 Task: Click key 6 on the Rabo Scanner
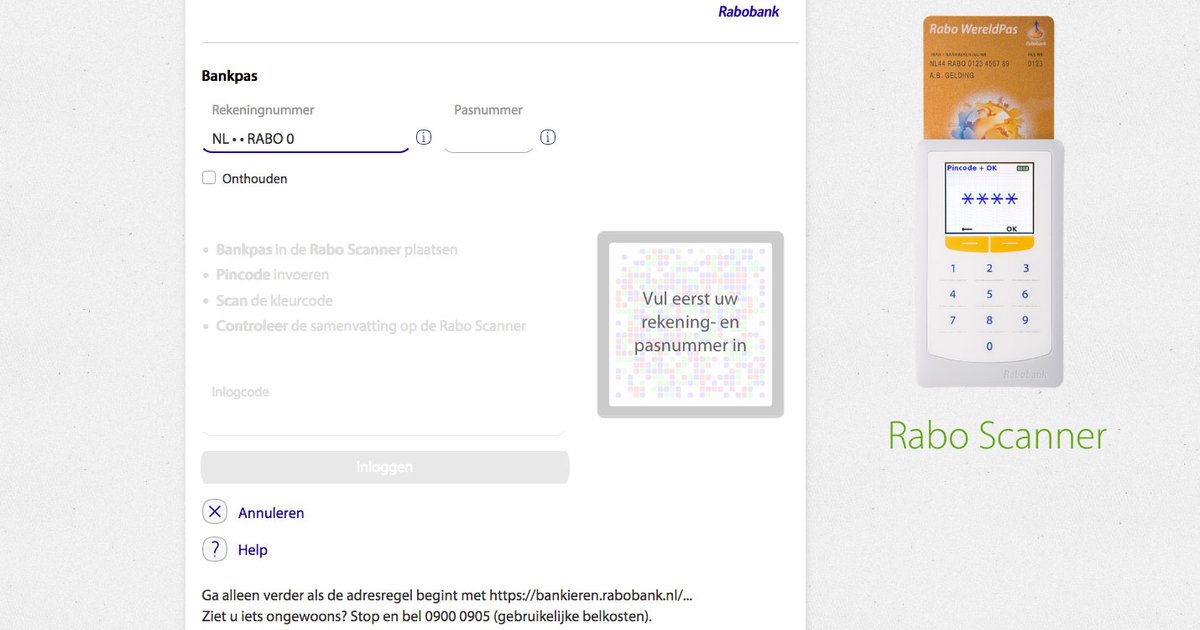pyautogui.click(x=1026, y=294)
